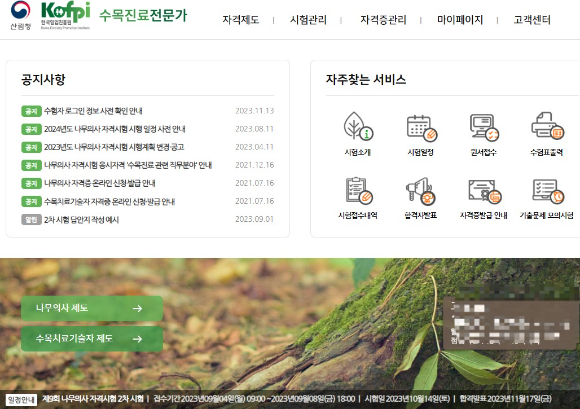This screenshot has height=409, width=580.
Task: Click the Kofpi logo
Action: point(65,15)
